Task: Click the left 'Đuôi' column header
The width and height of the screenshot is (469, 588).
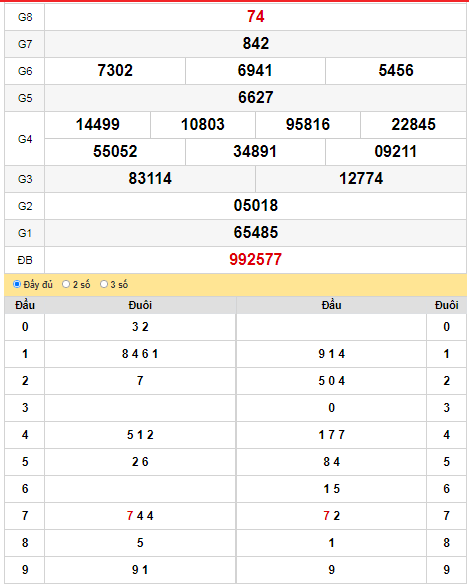Action: click(x=140, y=305)
